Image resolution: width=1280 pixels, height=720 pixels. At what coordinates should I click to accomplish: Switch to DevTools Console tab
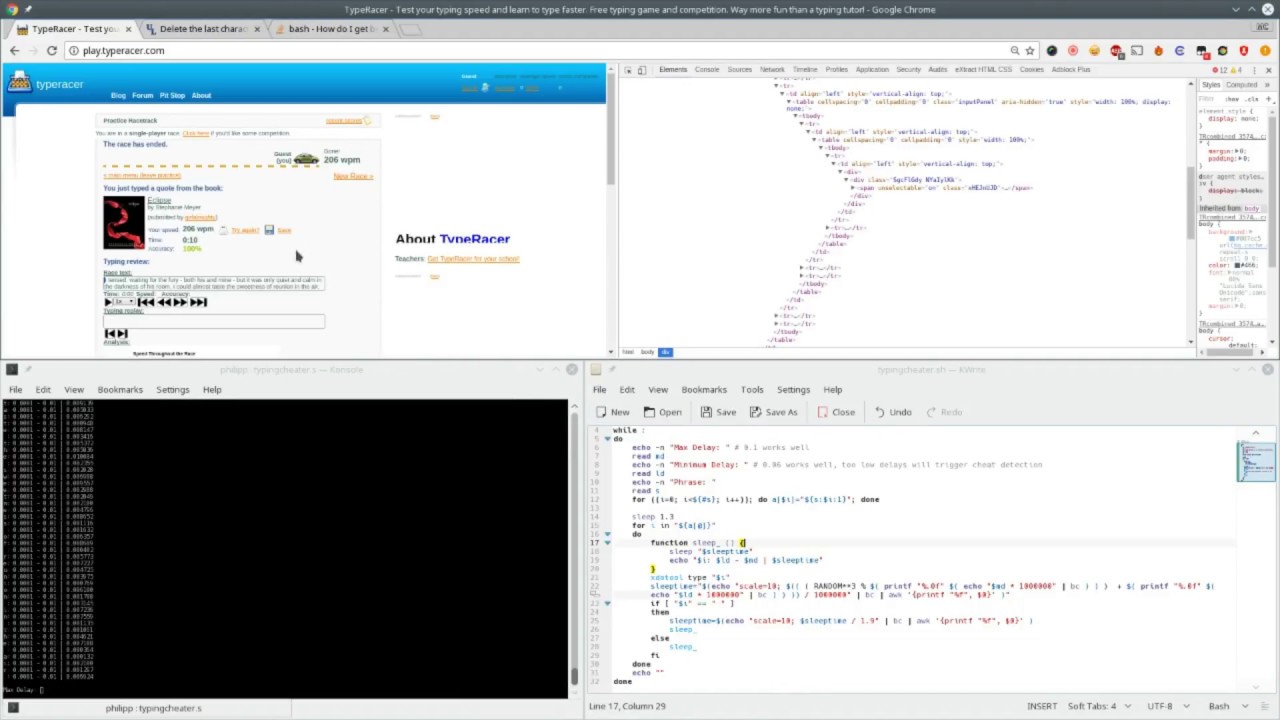click(707, 70)
